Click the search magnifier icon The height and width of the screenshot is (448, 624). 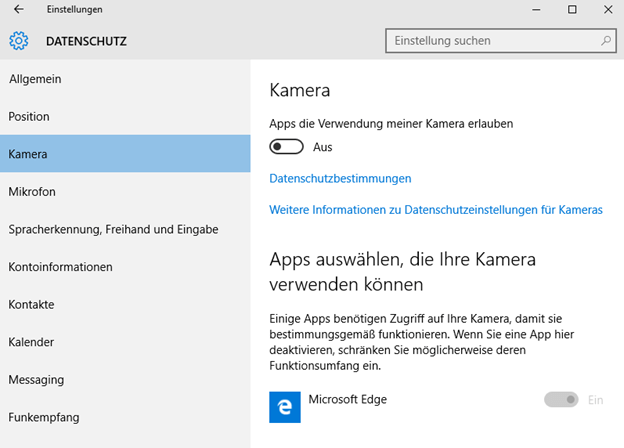(606, 41)
